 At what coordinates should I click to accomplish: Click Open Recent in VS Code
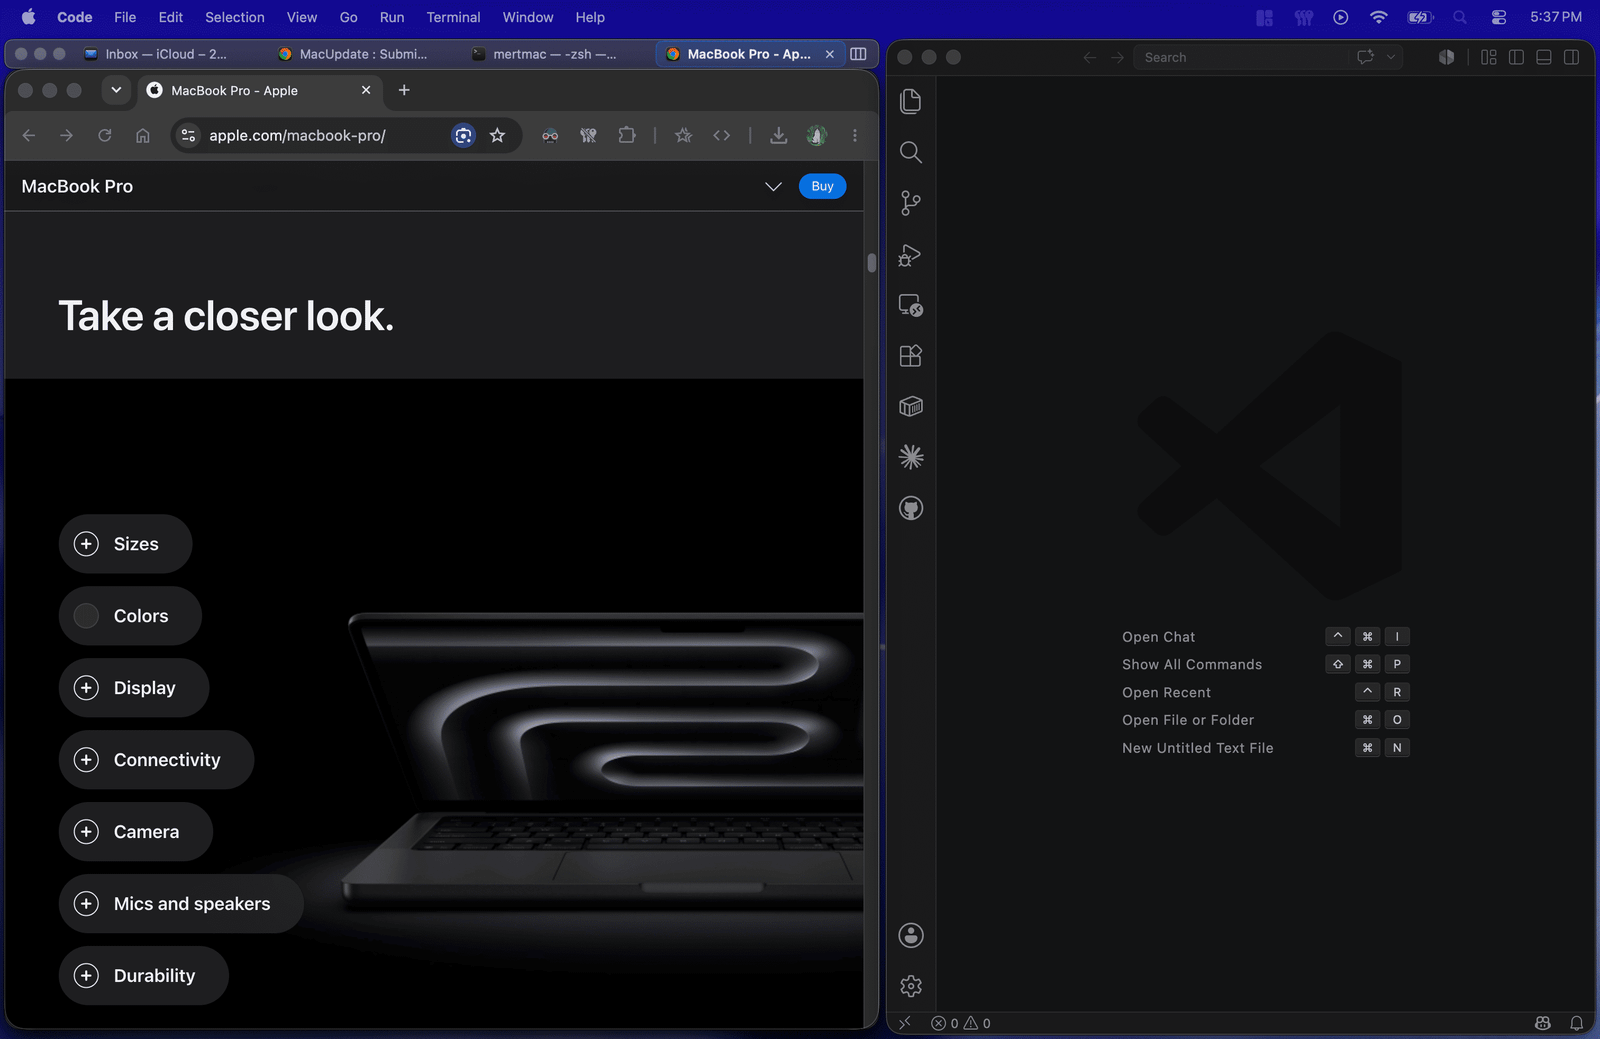(1166, 693)
